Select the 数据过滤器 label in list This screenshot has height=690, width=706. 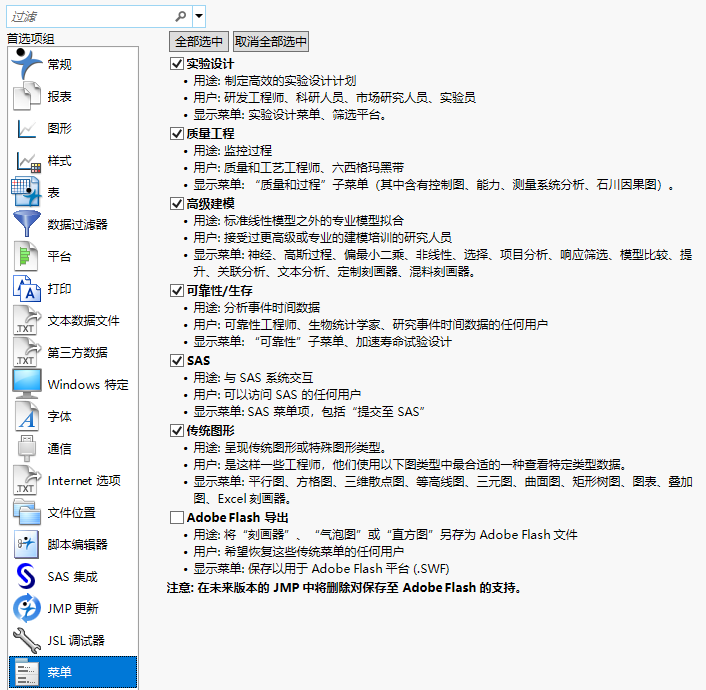pos(77,224)
